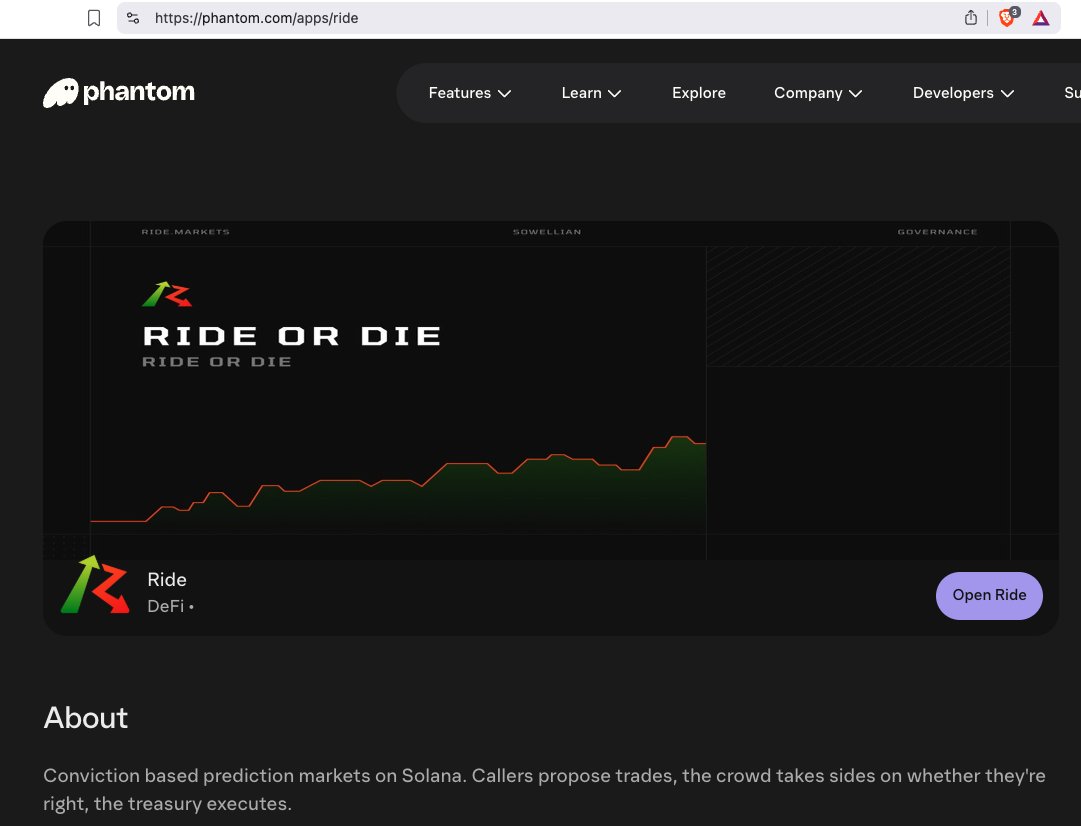1081x826 pixels.
Task: Open Brave Shields lion icon
Action: click(x=1007, y=18)
